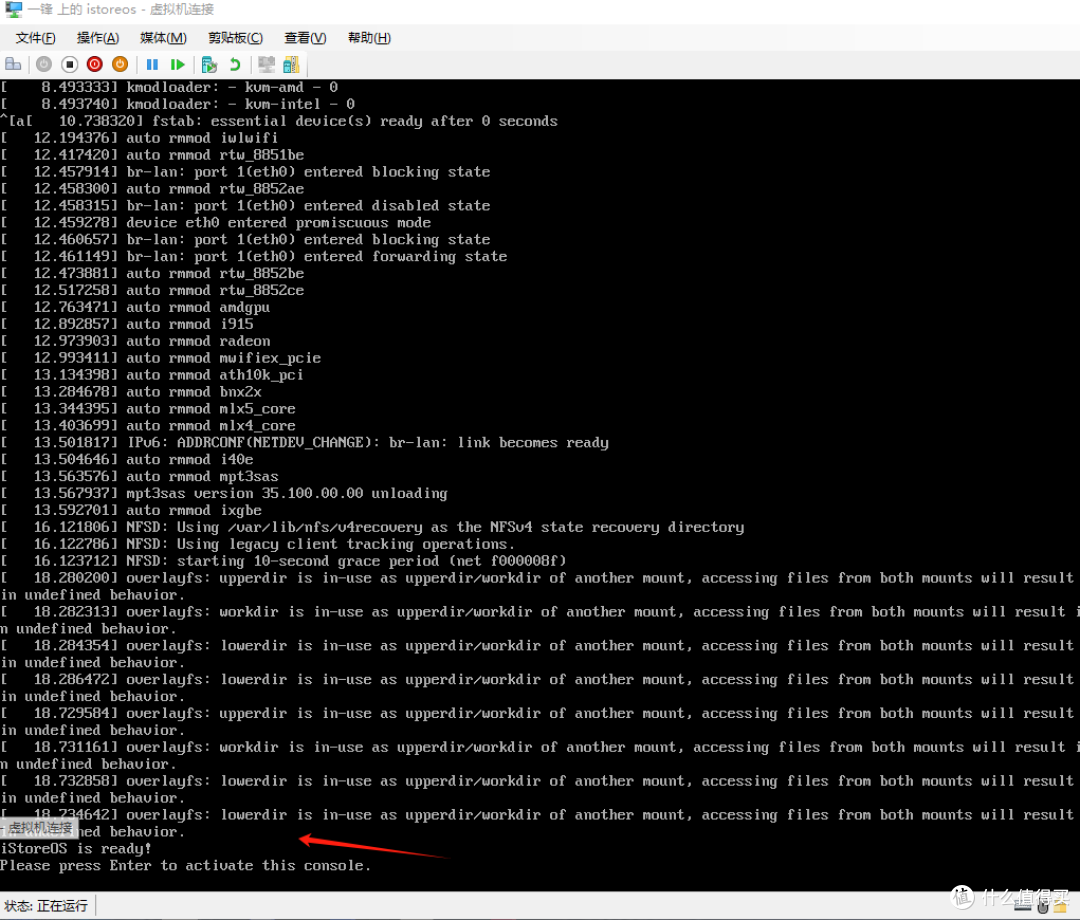
Task: Click the 'fstab: essential device(s) ready' line
Action: (279, 121)
